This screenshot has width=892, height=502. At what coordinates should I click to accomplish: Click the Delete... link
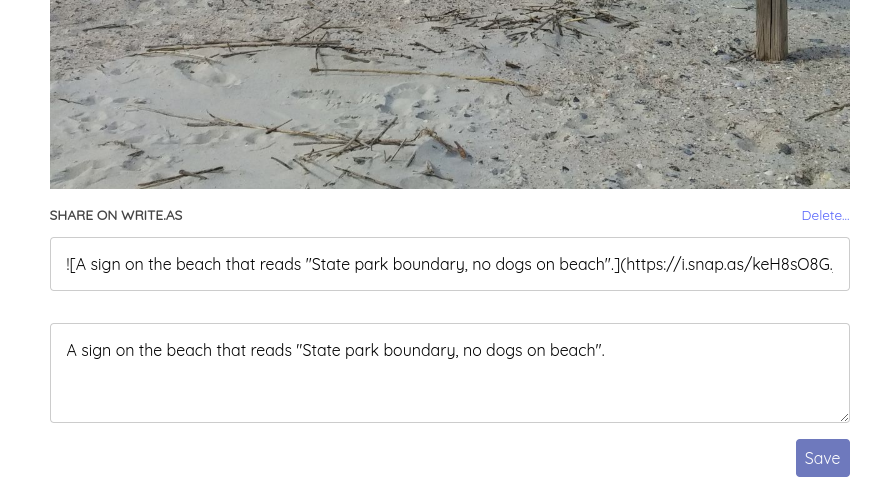point(825,215)
